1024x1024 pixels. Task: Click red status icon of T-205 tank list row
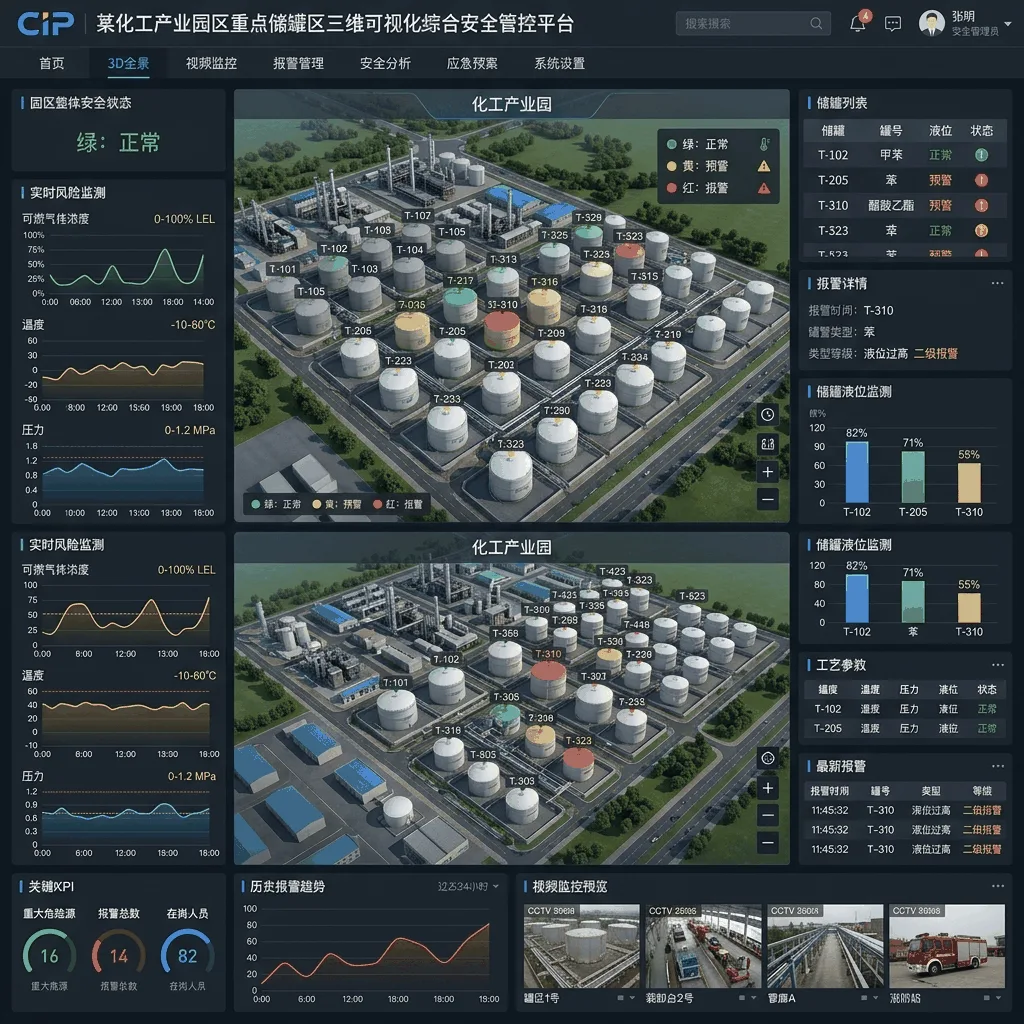[x=981, y=180]
